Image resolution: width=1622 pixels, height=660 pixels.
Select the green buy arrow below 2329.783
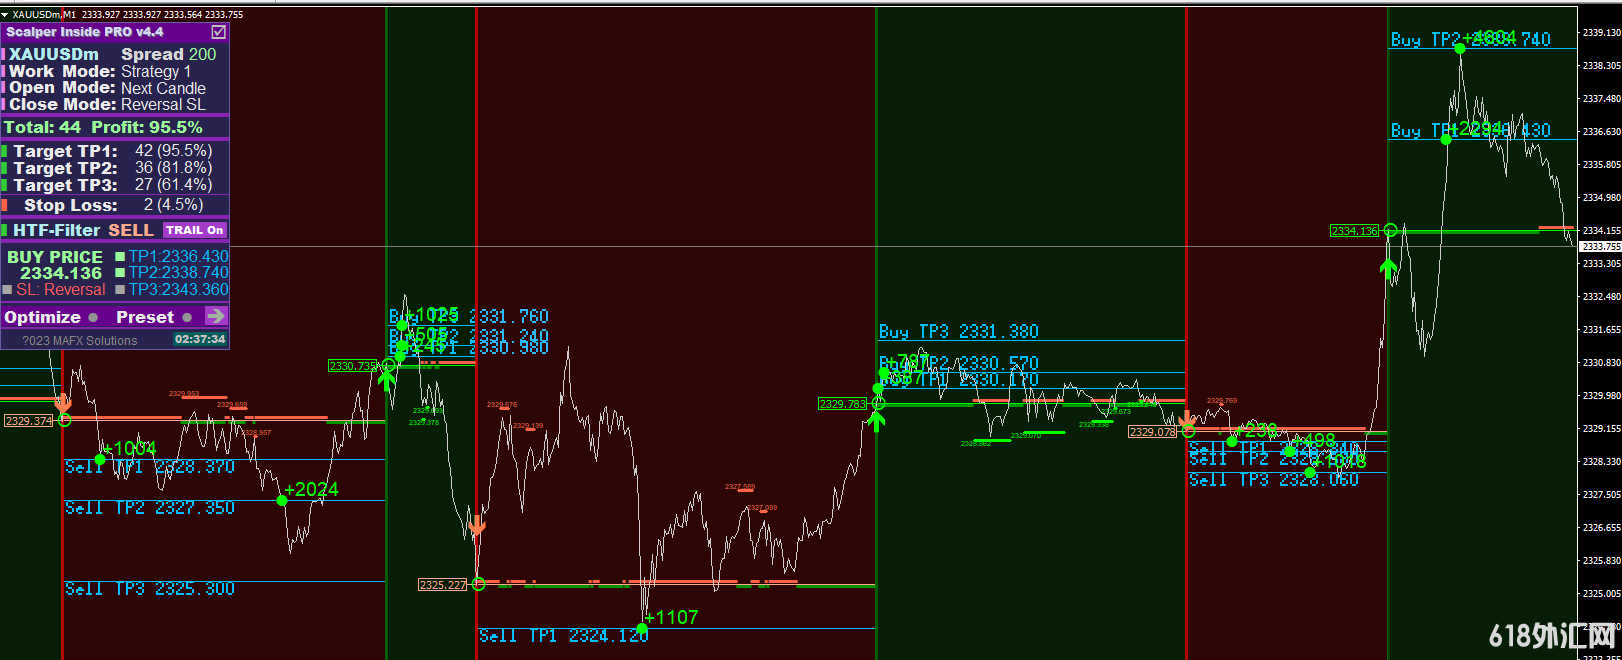[x=876, y=421]
